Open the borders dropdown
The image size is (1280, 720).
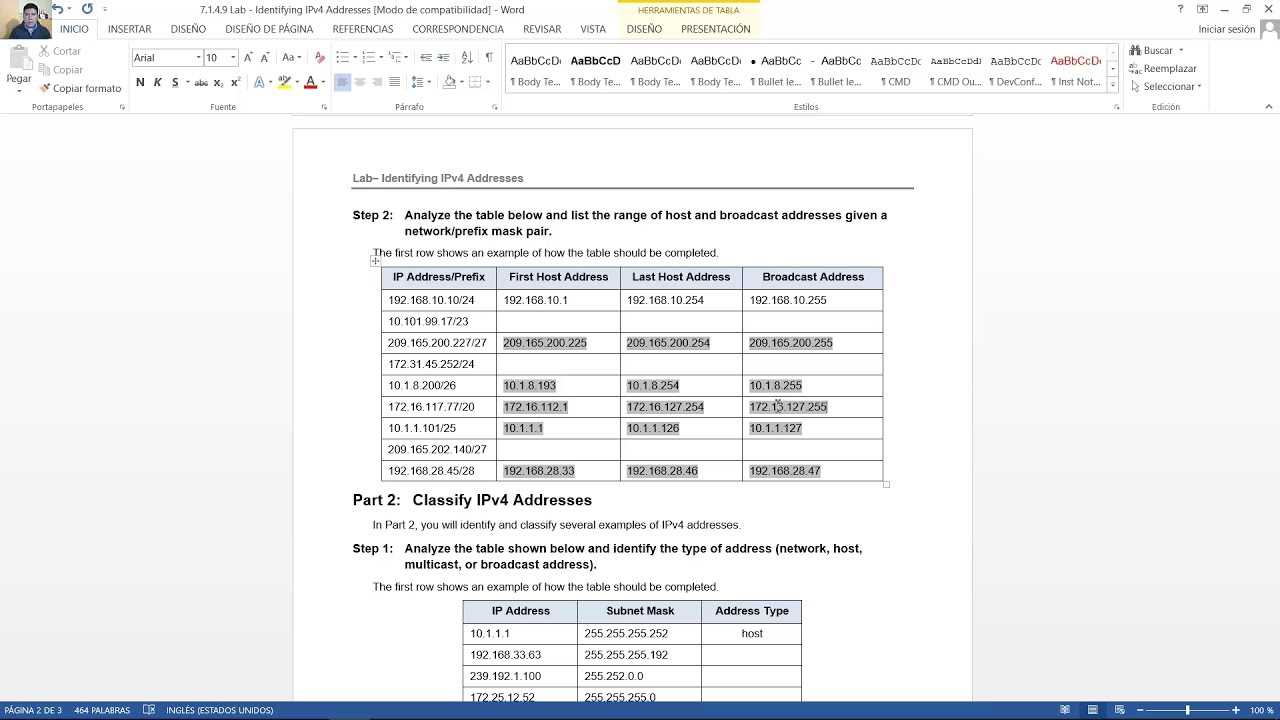(487, 82)
